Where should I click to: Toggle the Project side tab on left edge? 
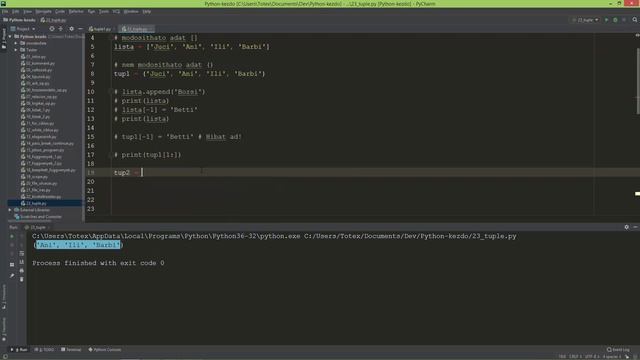[x=4, y=39]
